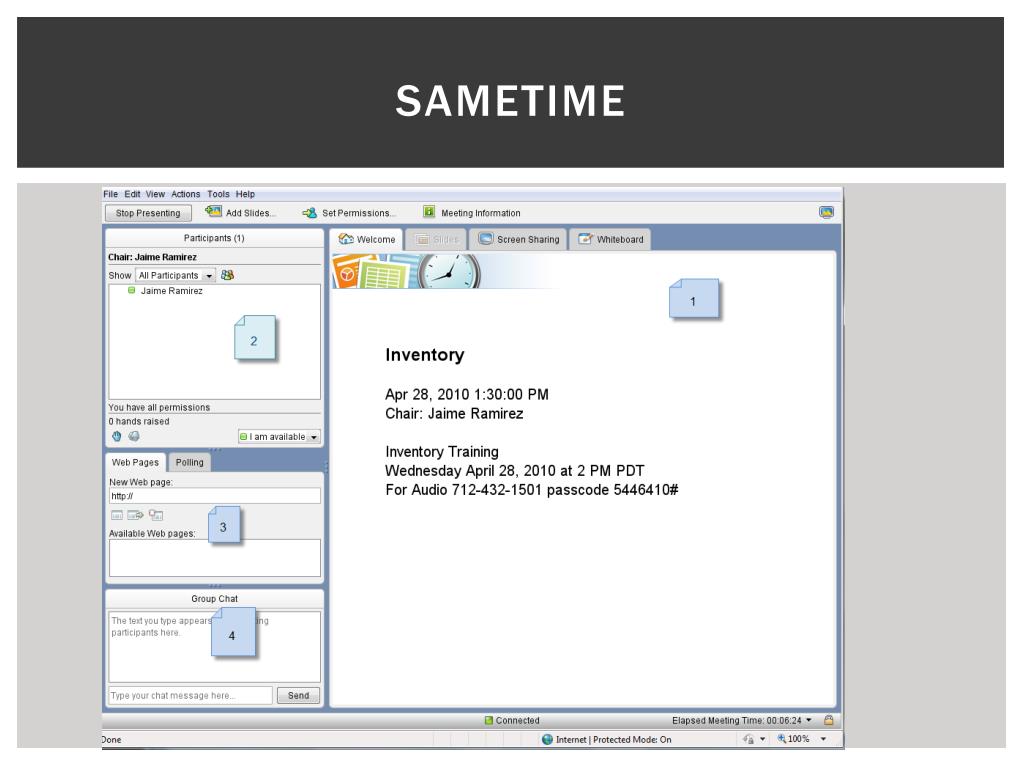The height and width of the screenshot is (768, 1024).
Task: Click the grey icon beside raise hand
Action: pyautogui.click(x=134, y=436)
